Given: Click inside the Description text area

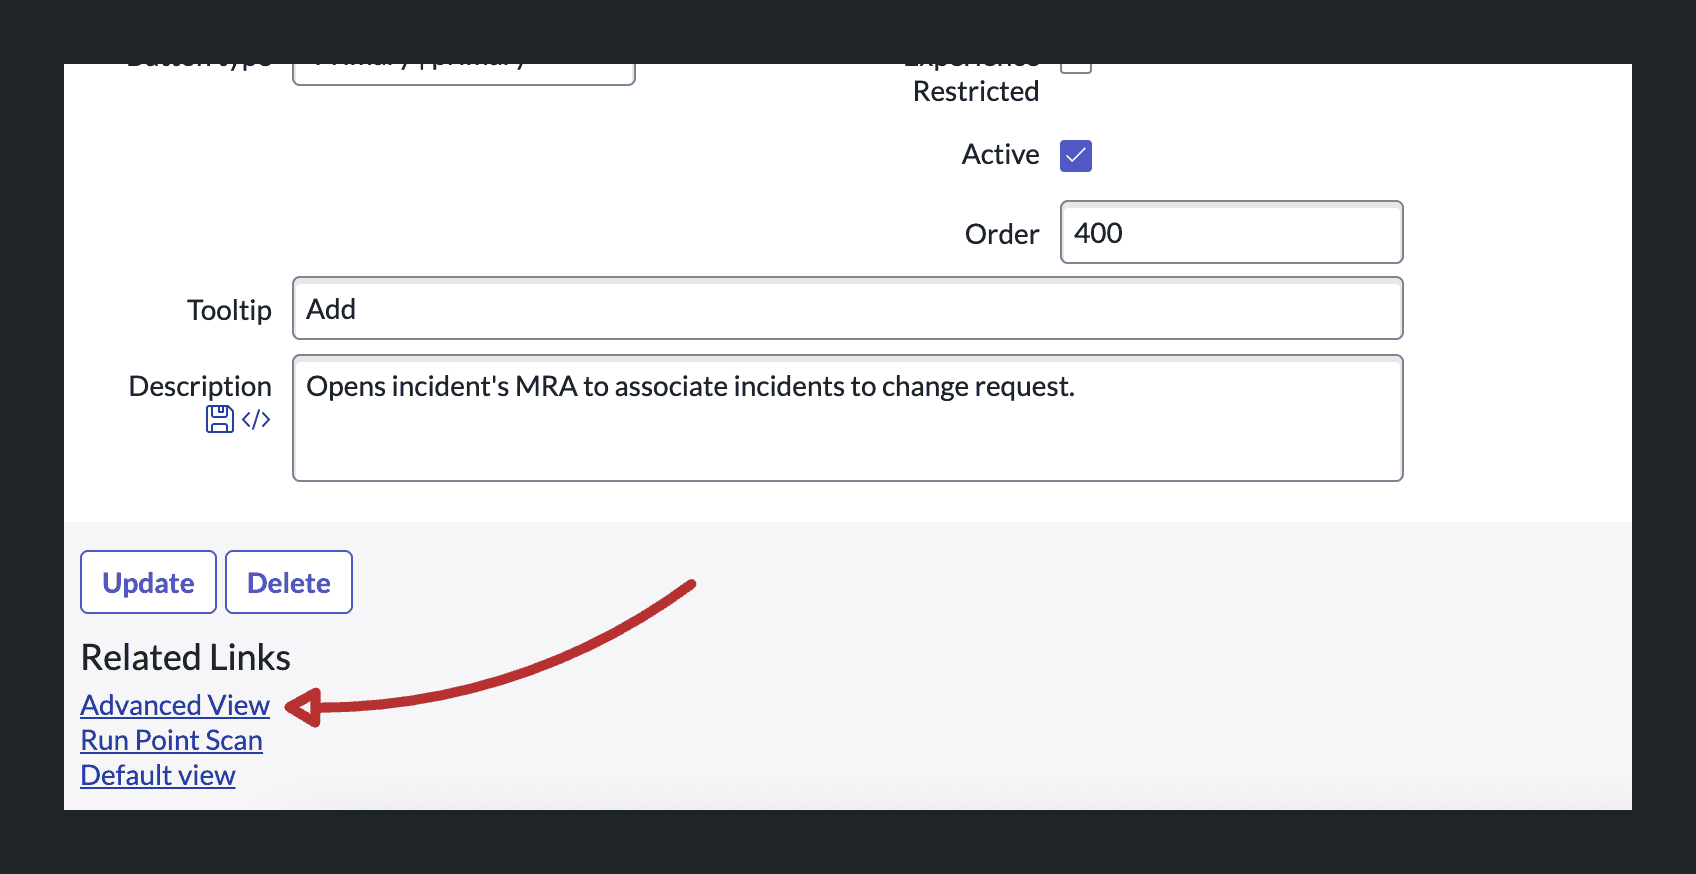Looking at the screenshot, I should [x=847, y=418].
